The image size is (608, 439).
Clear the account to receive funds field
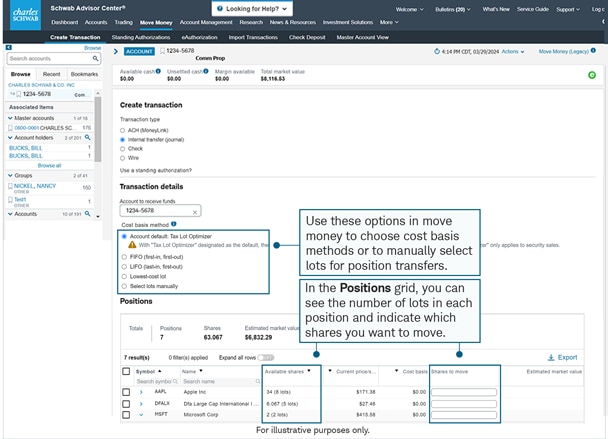coord(195,212)
